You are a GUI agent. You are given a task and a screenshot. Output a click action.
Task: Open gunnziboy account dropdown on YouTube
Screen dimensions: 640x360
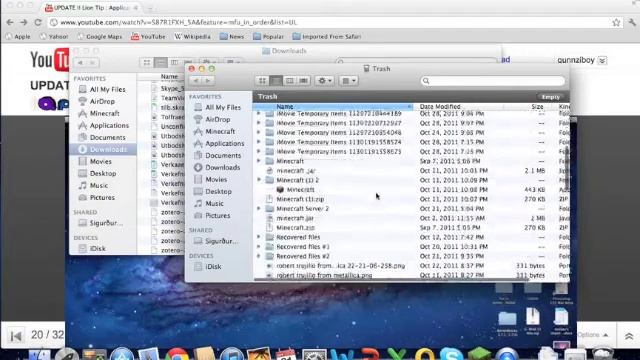602,60
